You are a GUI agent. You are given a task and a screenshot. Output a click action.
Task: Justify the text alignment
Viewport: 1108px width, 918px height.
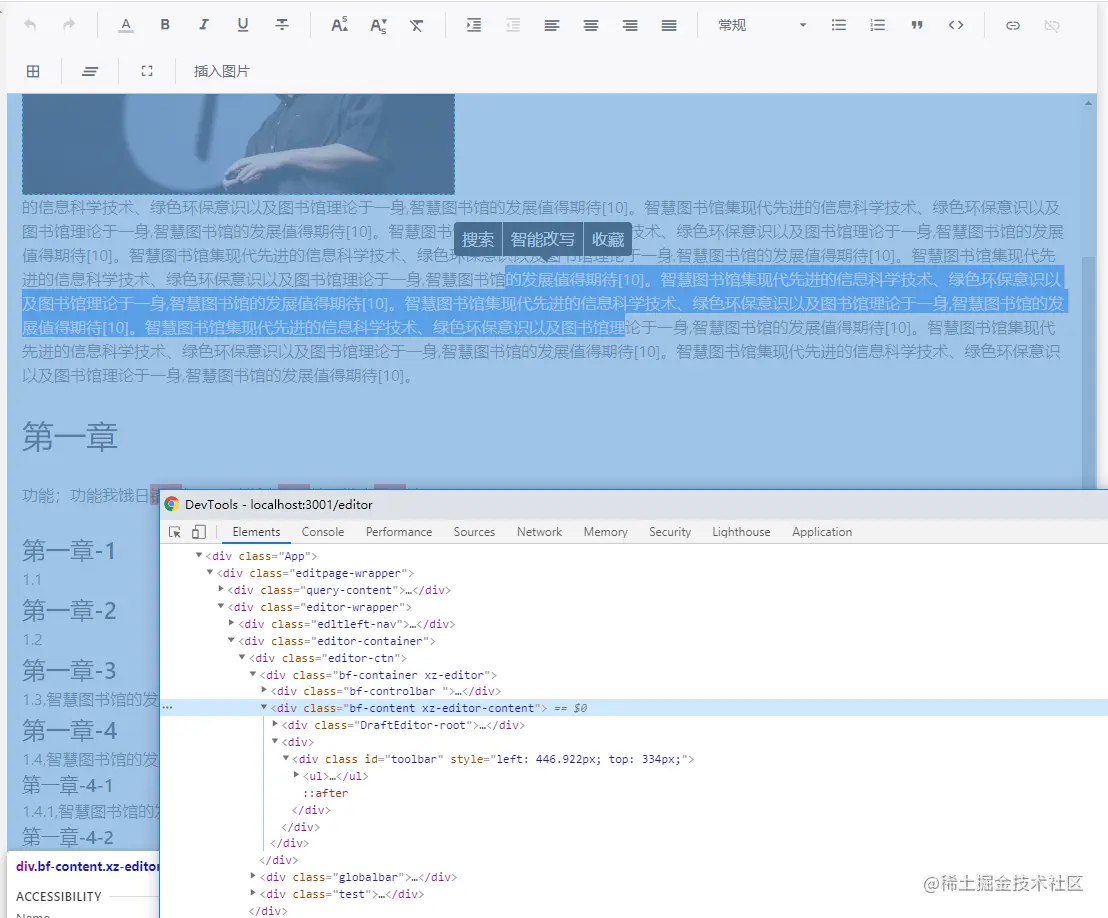(x=668, y=25)
